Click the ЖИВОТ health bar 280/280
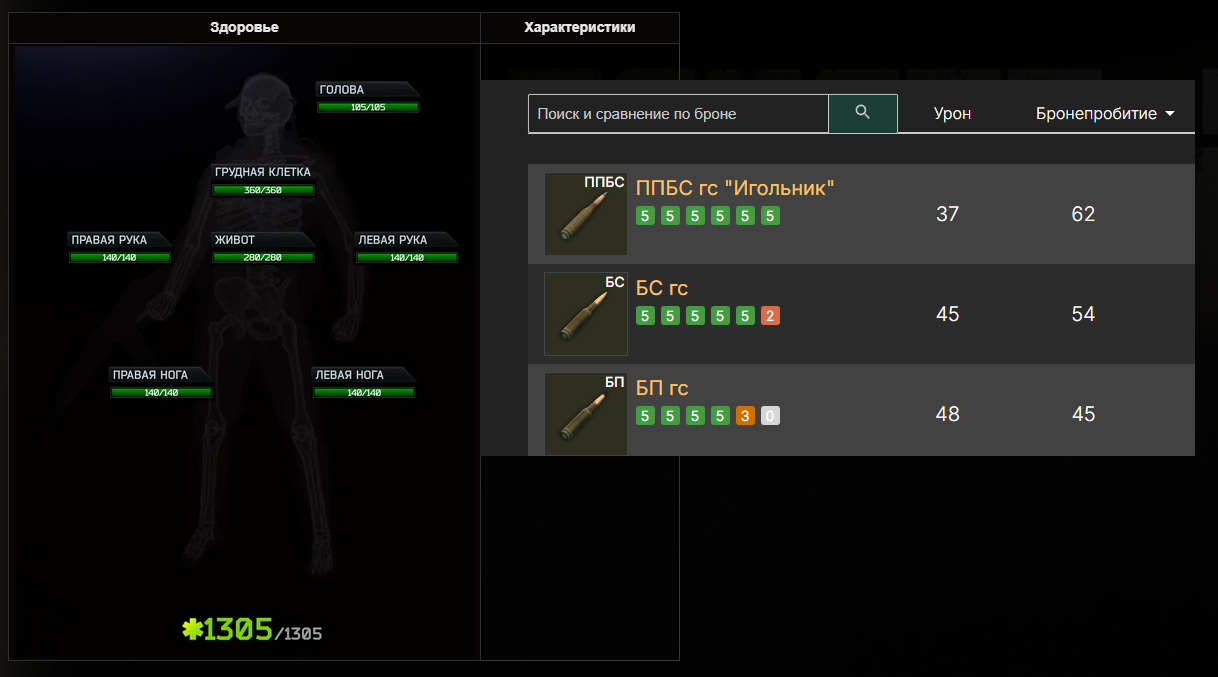1218x677 pixels. pyautogui.click(x=263, y=257)
